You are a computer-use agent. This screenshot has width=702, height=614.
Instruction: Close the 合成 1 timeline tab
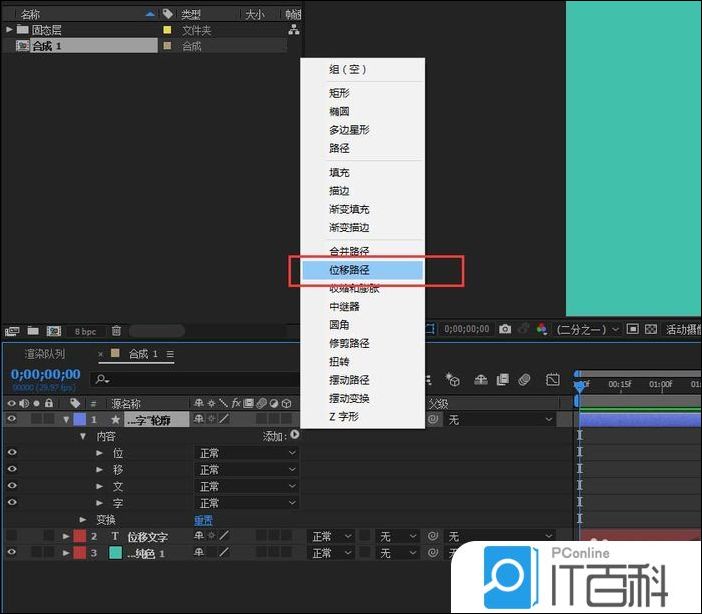pos(101,354)
